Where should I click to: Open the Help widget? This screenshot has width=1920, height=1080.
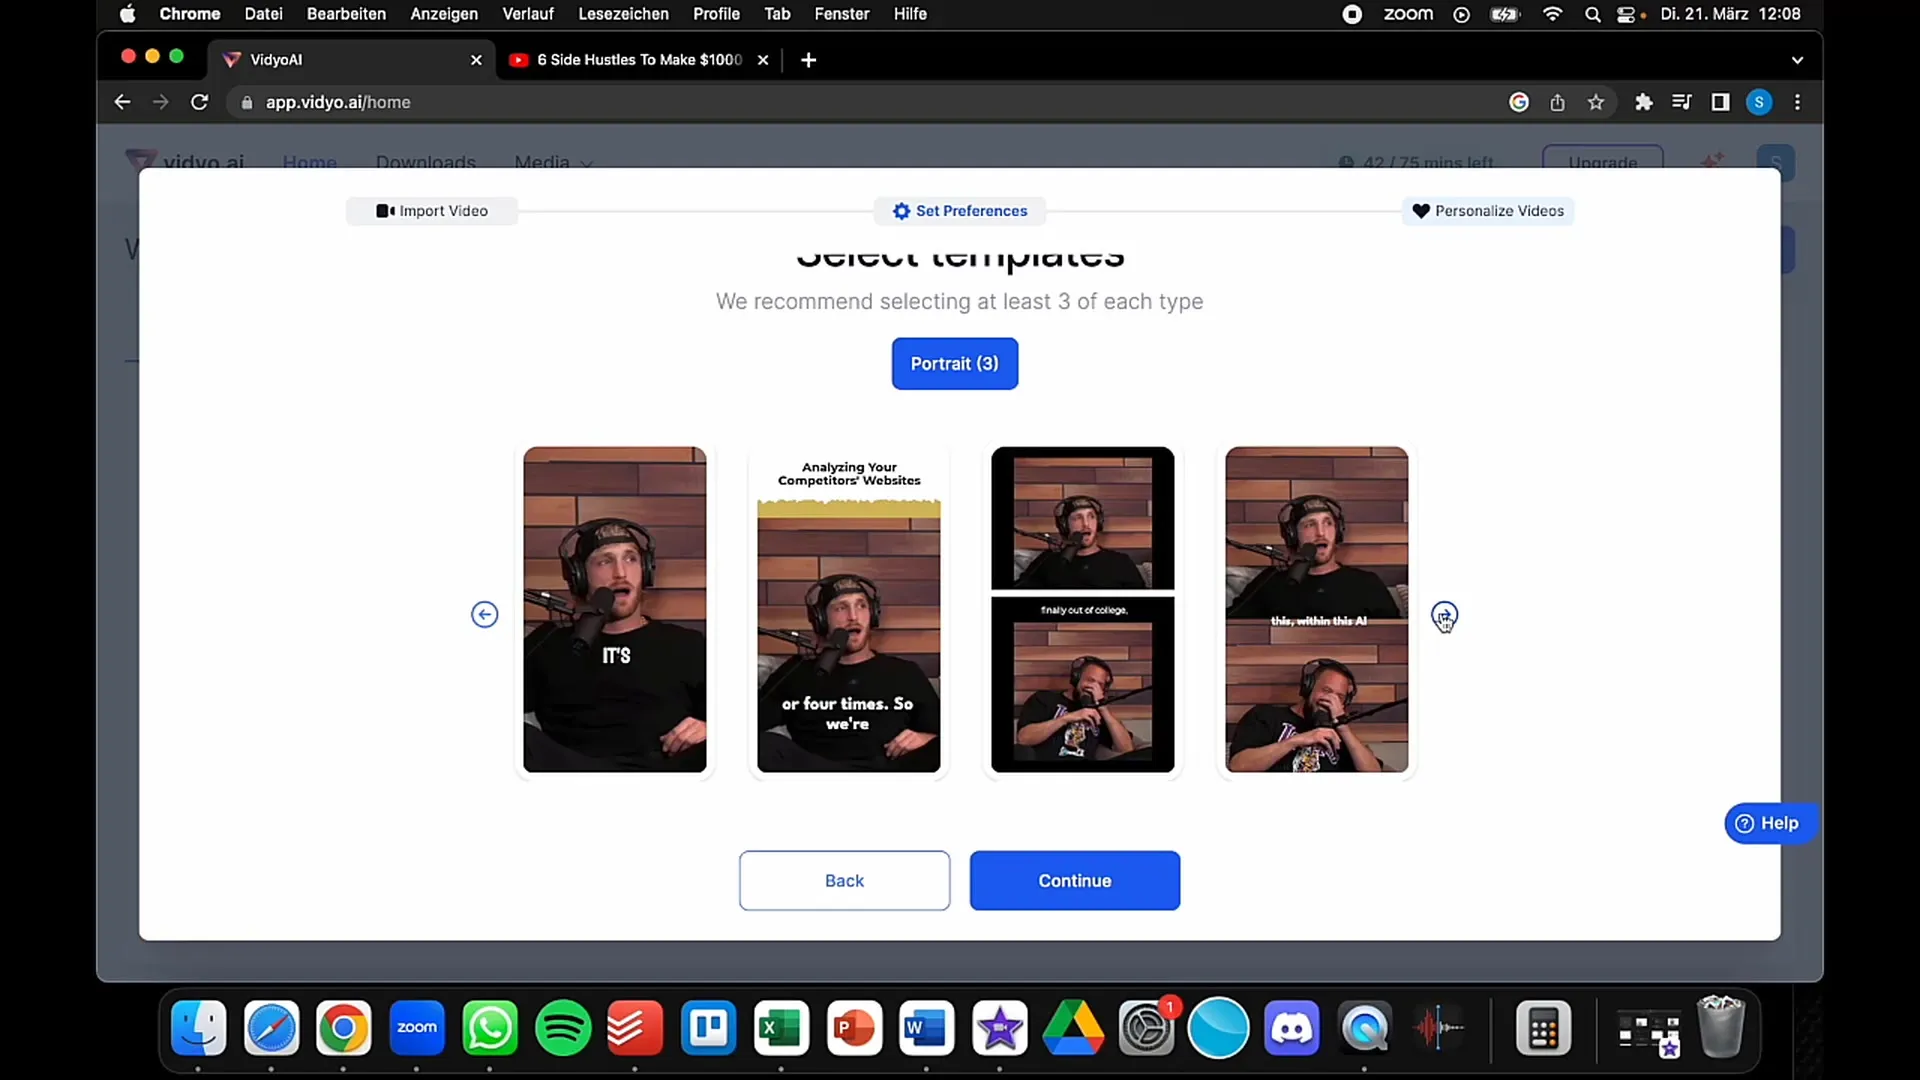pyautogui.click(x=1768, y=823)
